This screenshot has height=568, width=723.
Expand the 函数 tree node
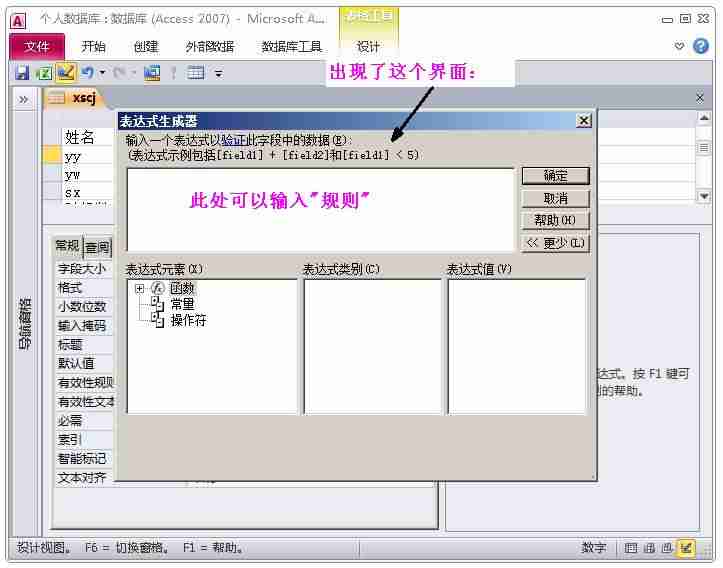pos(139,289)
